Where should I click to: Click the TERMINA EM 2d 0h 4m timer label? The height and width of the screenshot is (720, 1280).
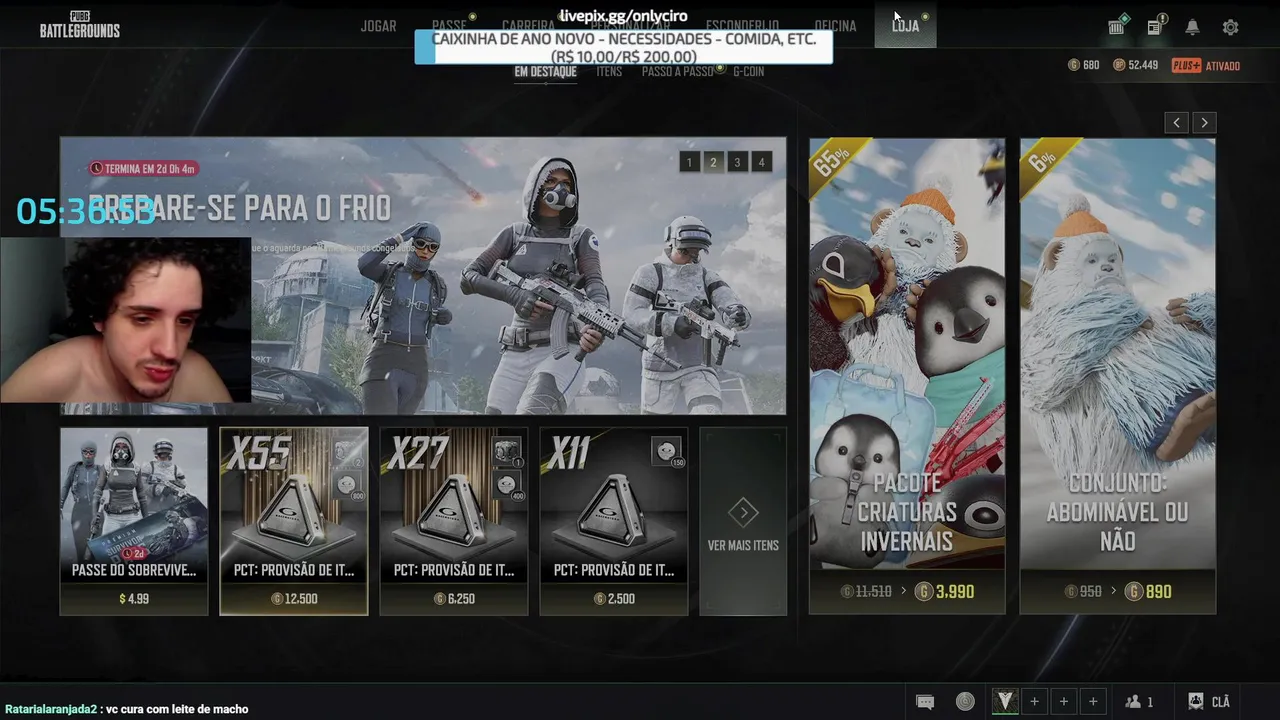coord(143,168)
